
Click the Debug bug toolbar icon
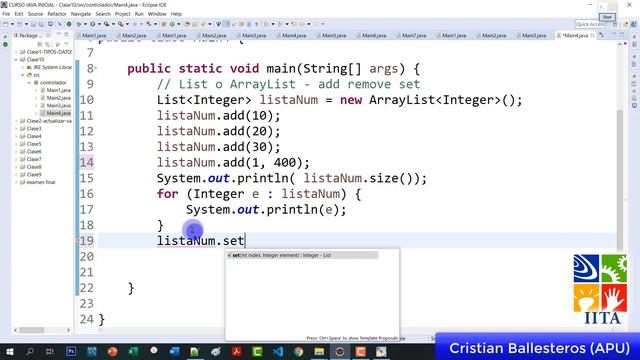click(x=79, y=24)
